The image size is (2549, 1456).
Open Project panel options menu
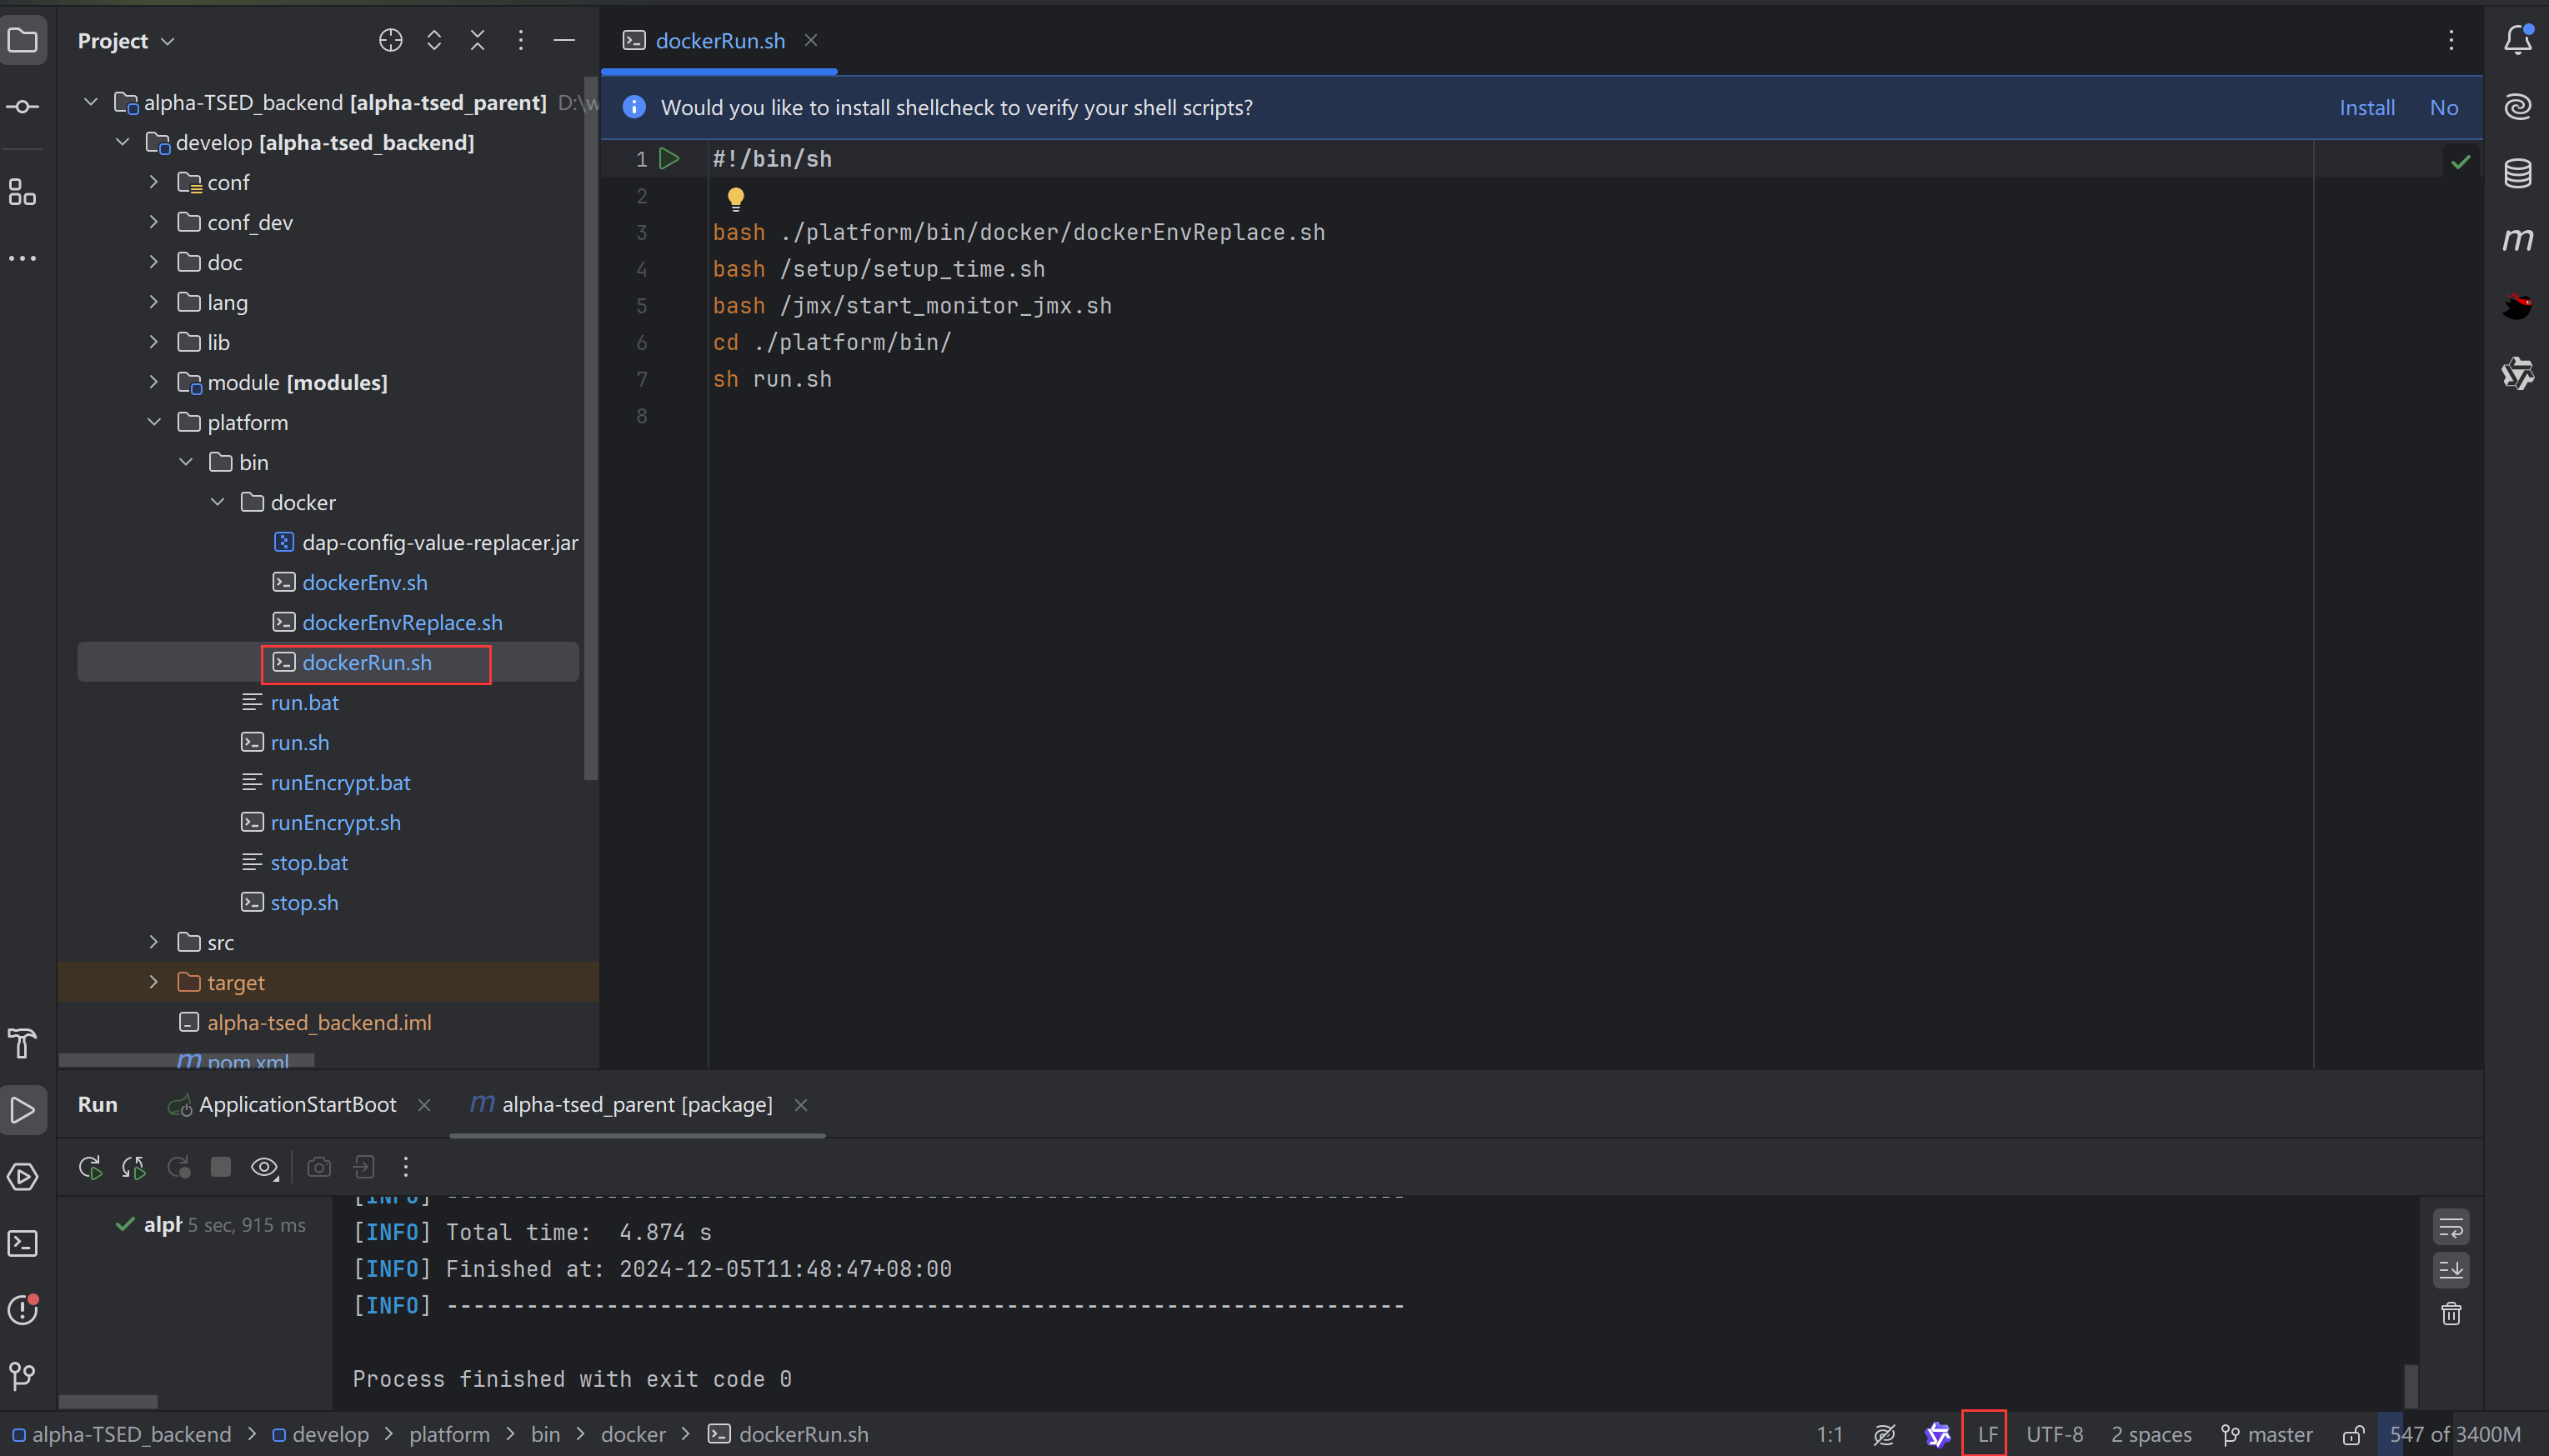(x=520, y=40)
